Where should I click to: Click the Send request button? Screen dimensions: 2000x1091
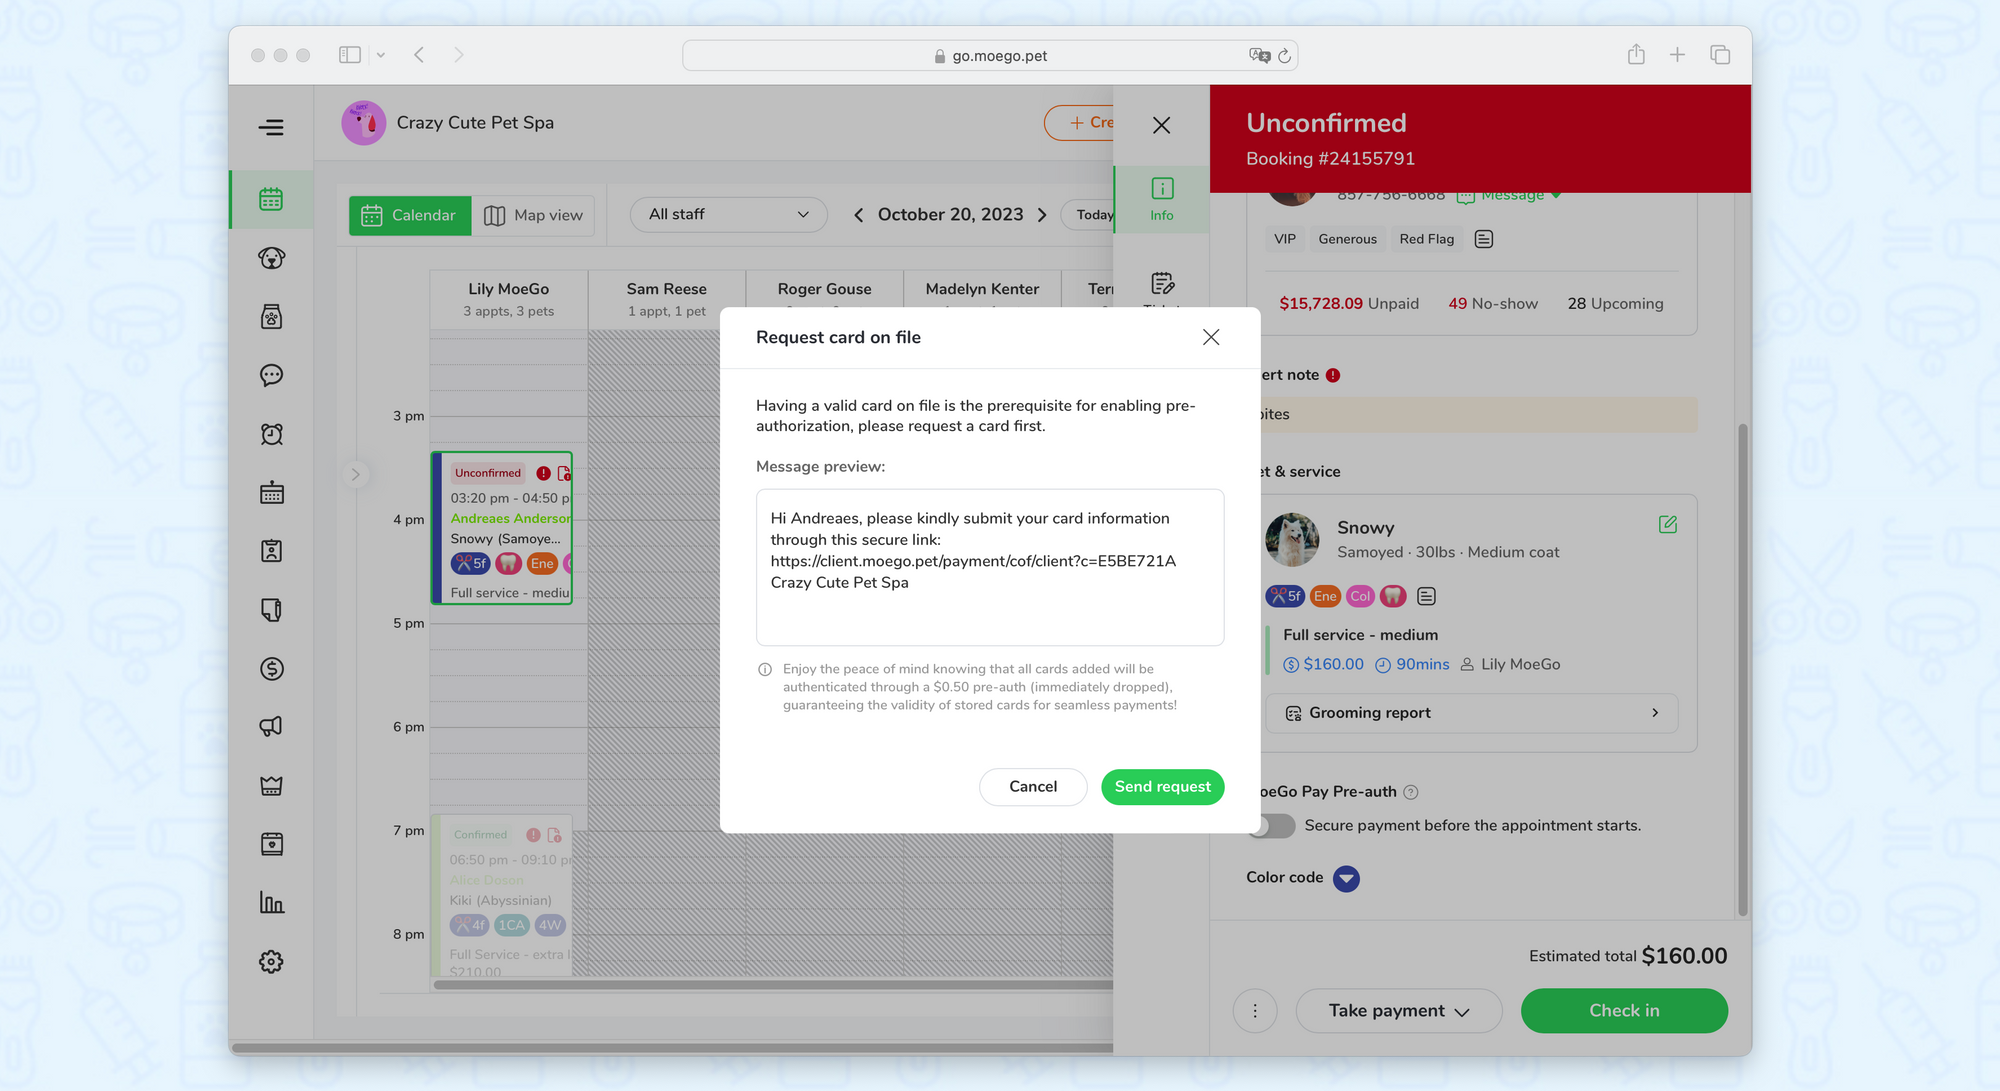click(x=1162, y=787)
